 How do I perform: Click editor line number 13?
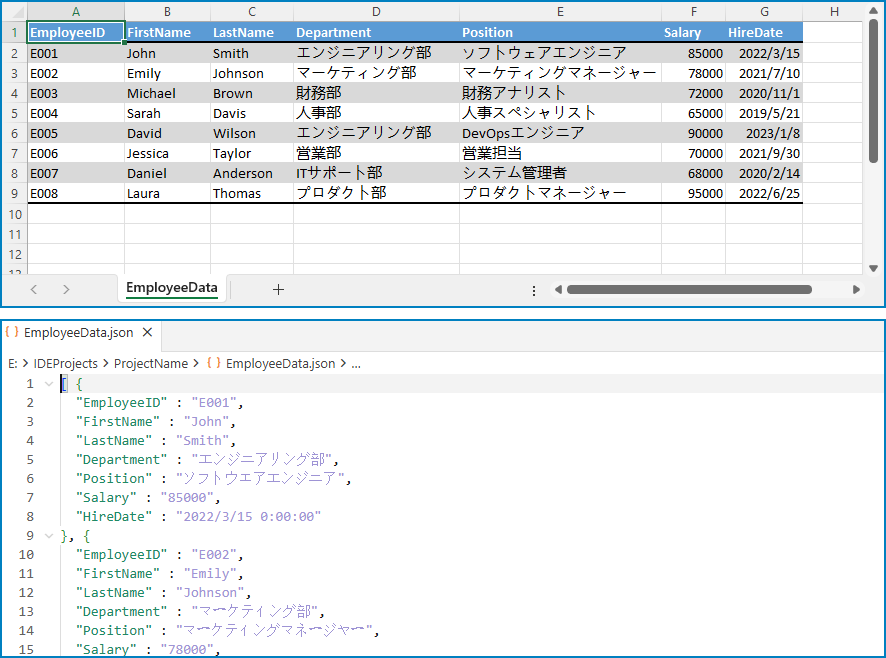pyautogui.click(x=27, y=612)
